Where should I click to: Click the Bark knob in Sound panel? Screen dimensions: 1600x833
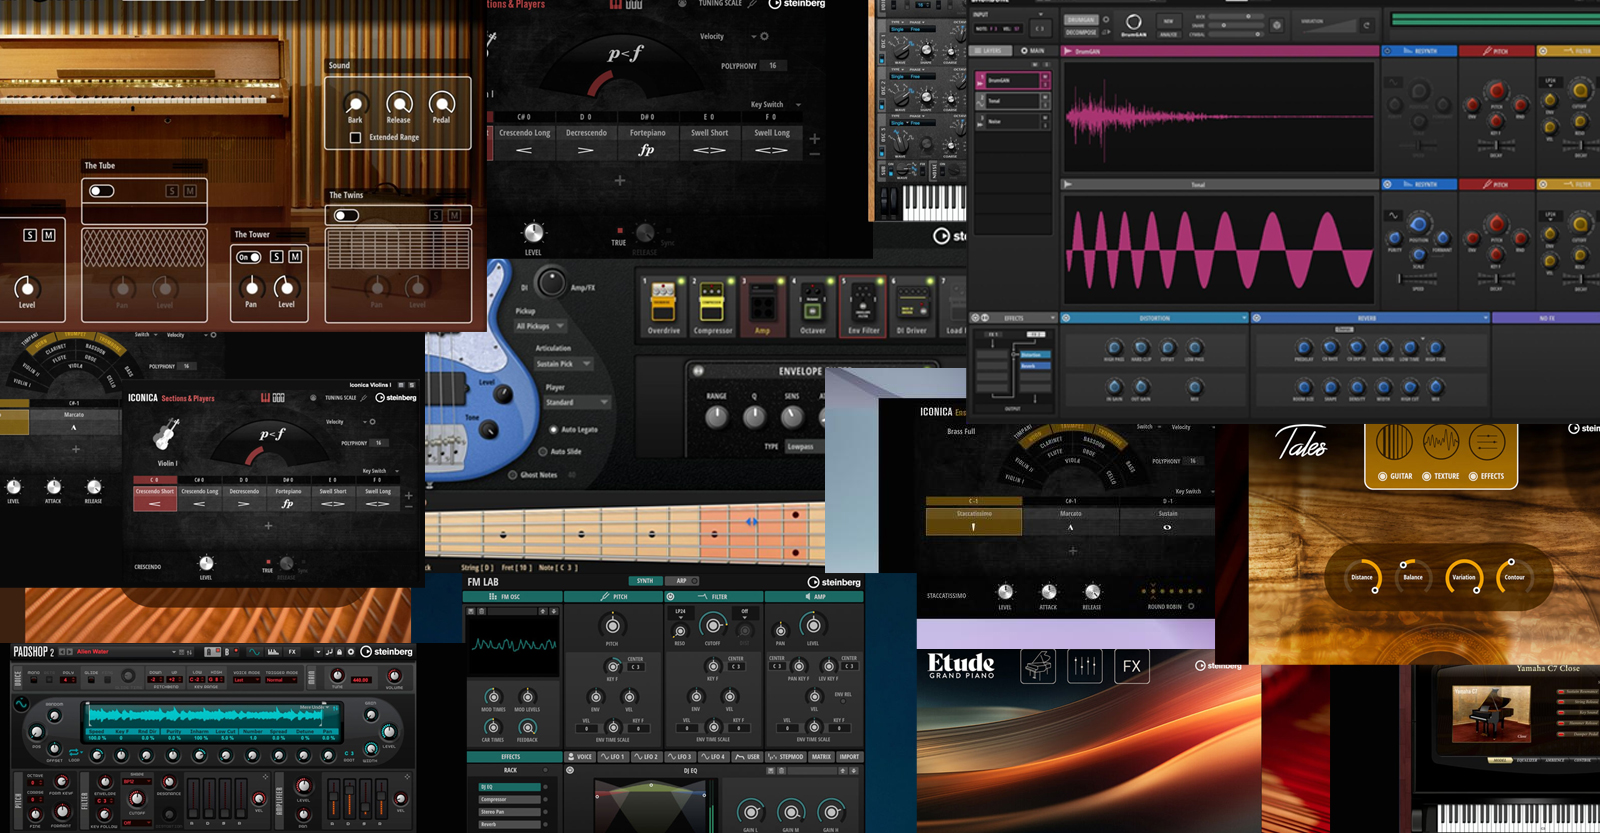click(x=354, y=103)
